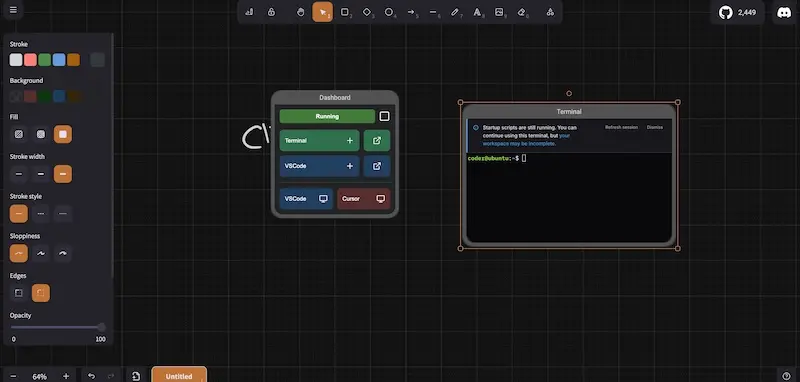Open the current stroke color picker
This screenshot has height=382, width=800.
pos(97,60)
